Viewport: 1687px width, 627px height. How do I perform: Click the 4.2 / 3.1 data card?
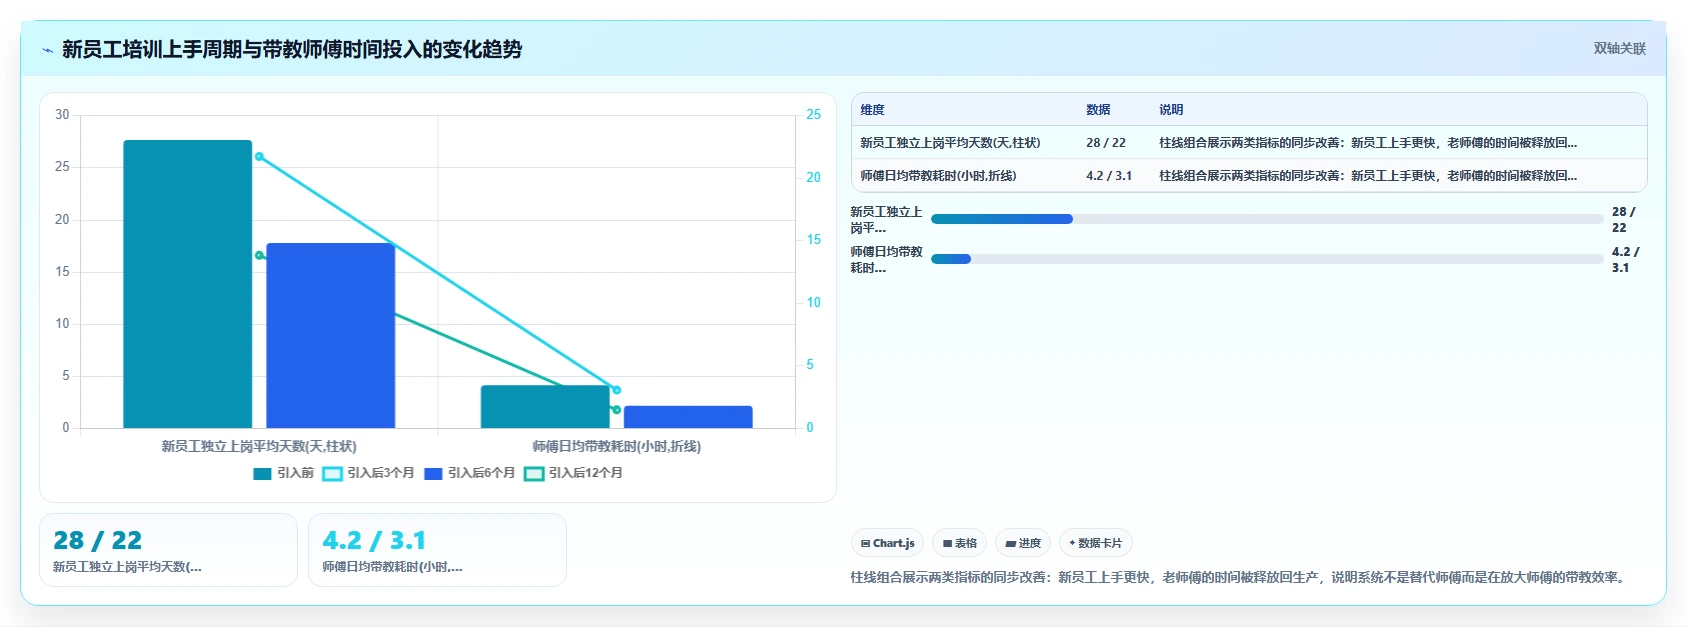[437, 550]
